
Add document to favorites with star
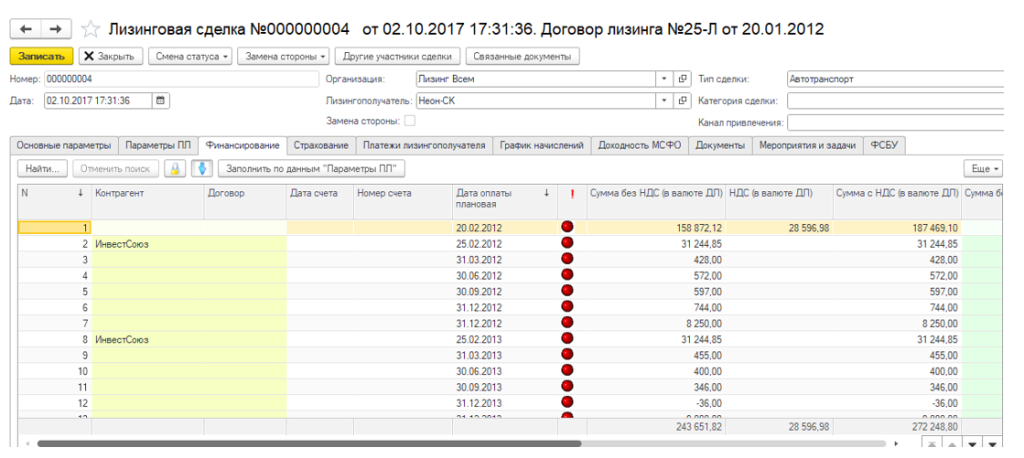(89, 29)
